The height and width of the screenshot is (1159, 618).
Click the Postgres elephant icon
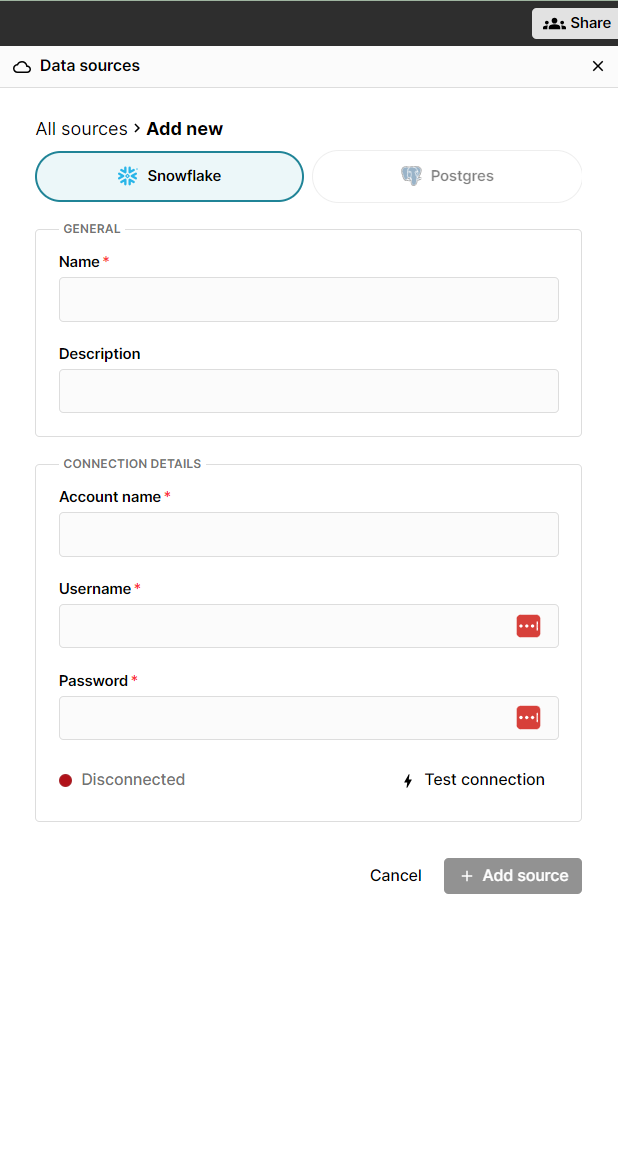click(x=411, y=175)
